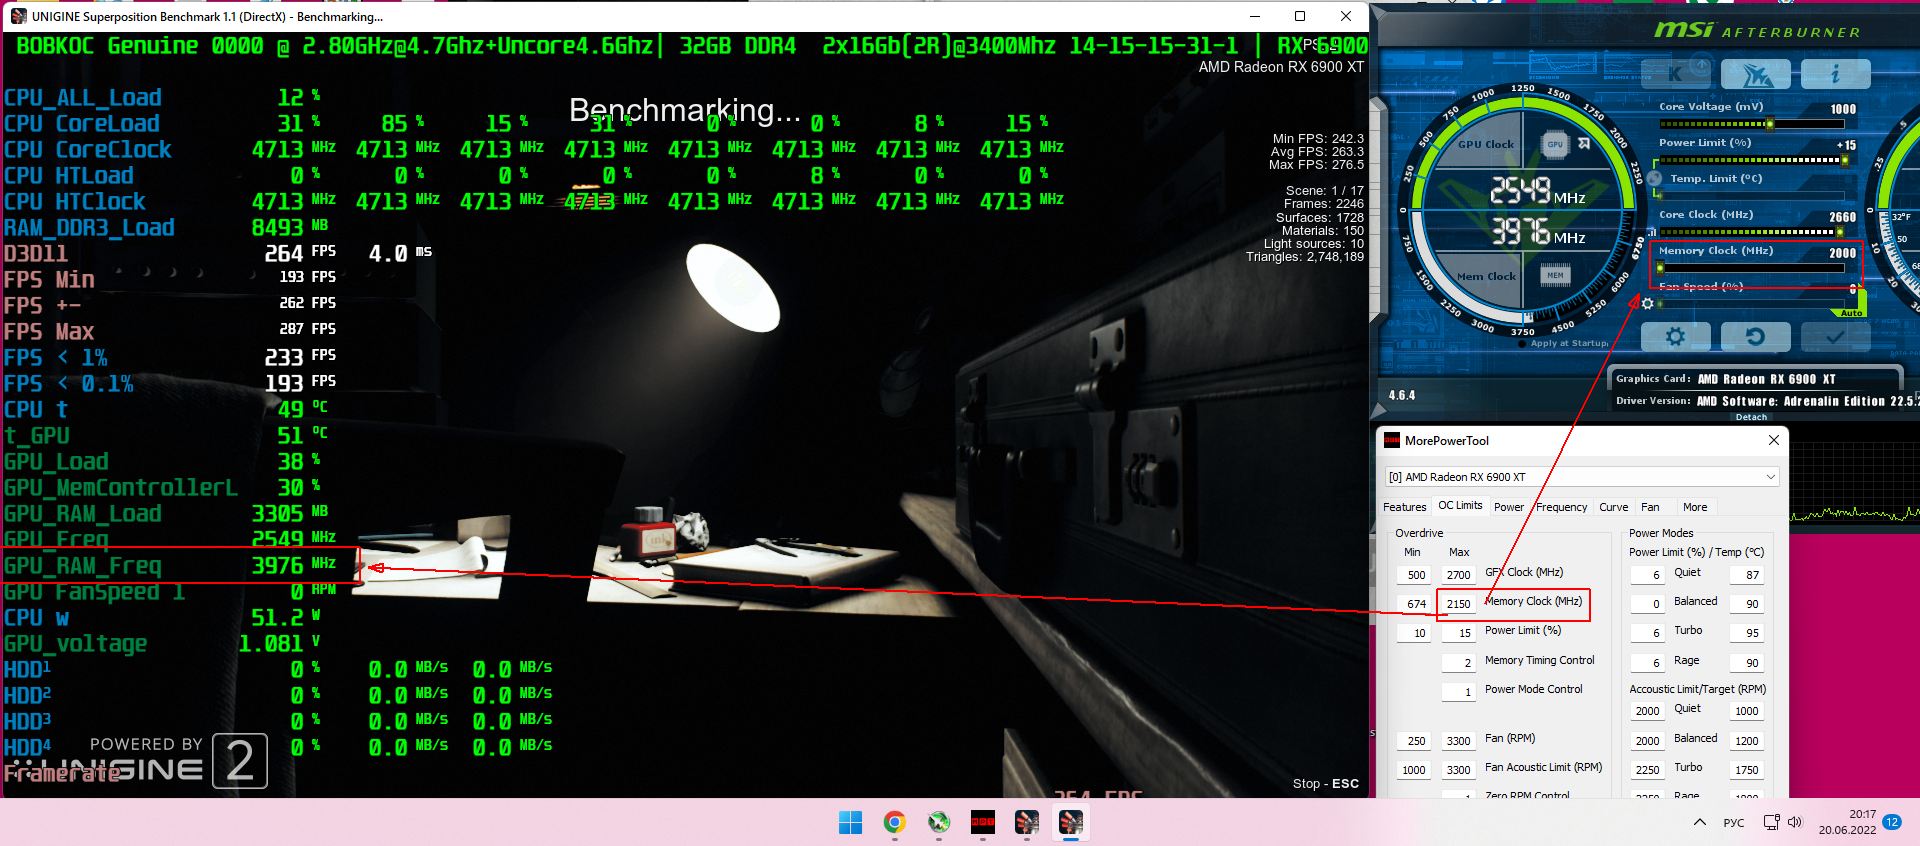Viewport: 1920px width, 846px height.
Task: Adjust the Memory Clock (MHz) slider in Afterburner
Action: (1751, 267)
